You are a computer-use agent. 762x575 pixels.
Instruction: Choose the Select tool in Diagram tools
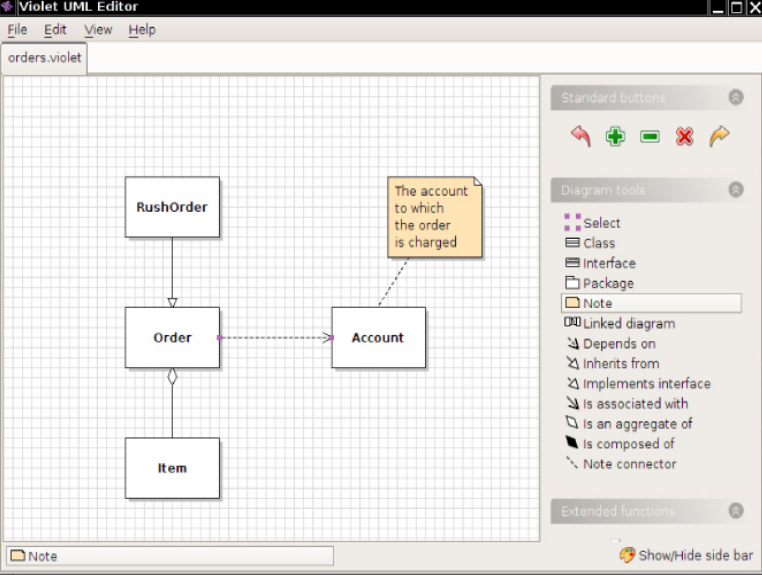click(x=601, y=223)
